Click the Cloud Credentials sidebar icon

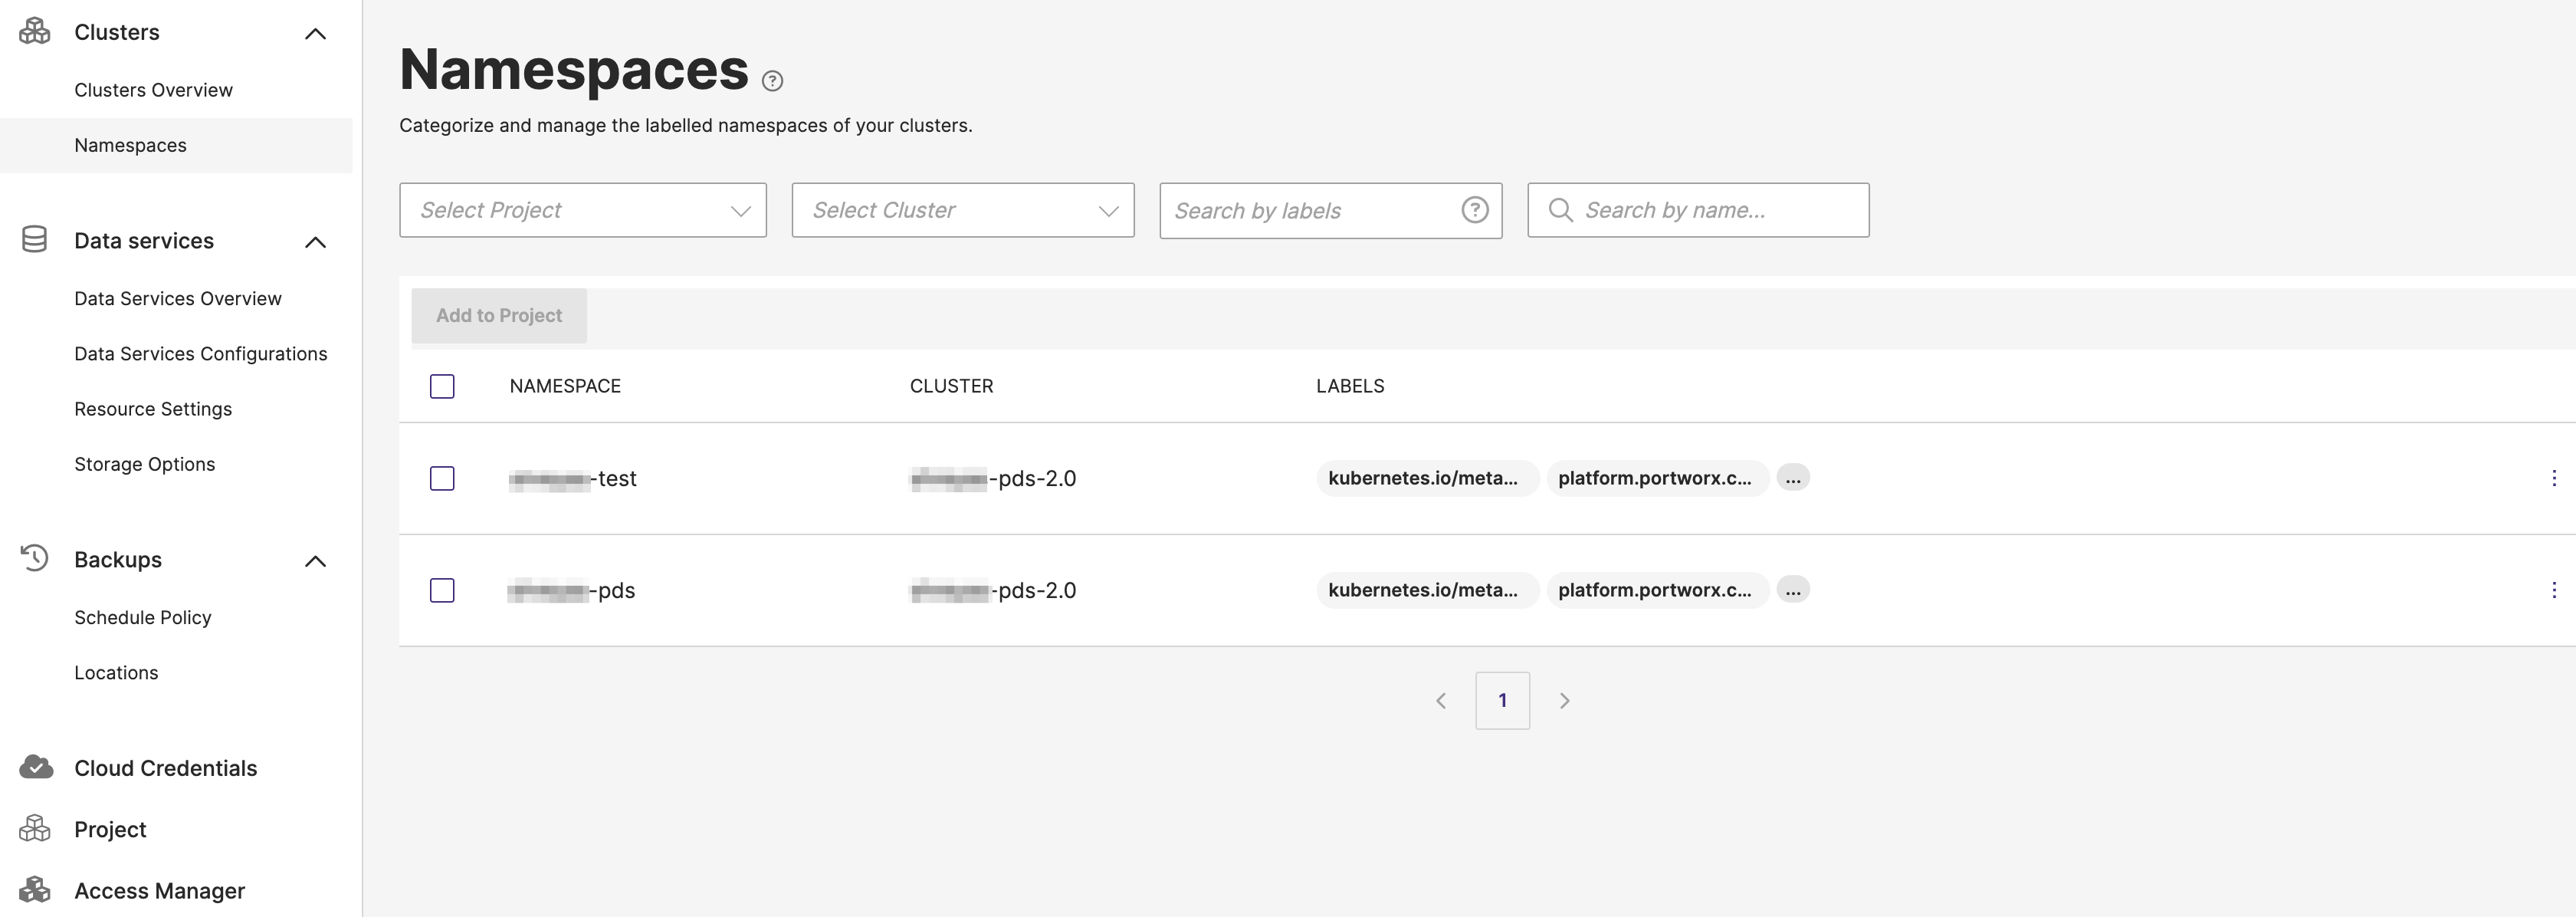coord(34,766)
